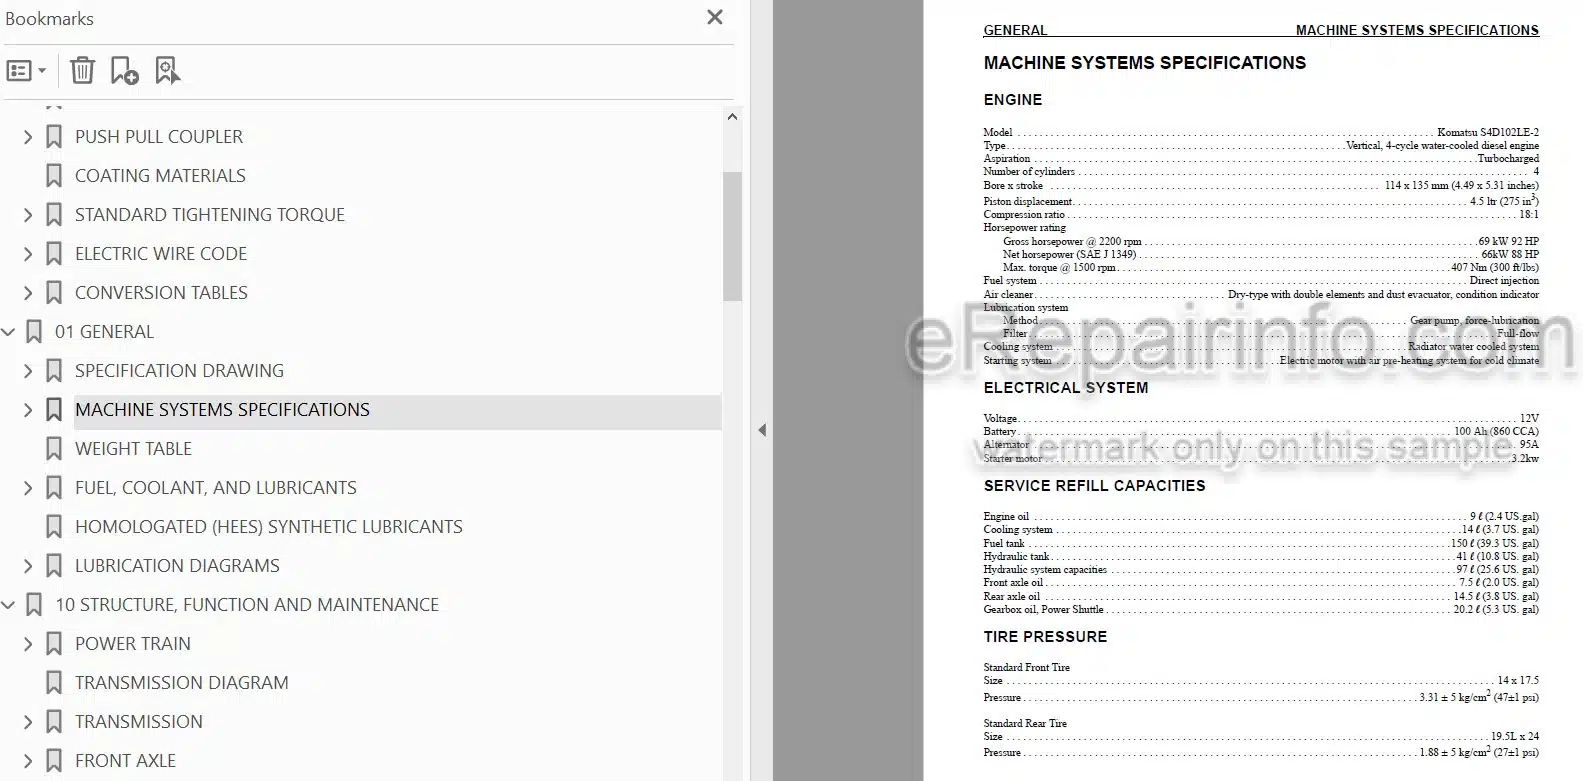
Task: Find current bookmark icon
Action: 168,71
